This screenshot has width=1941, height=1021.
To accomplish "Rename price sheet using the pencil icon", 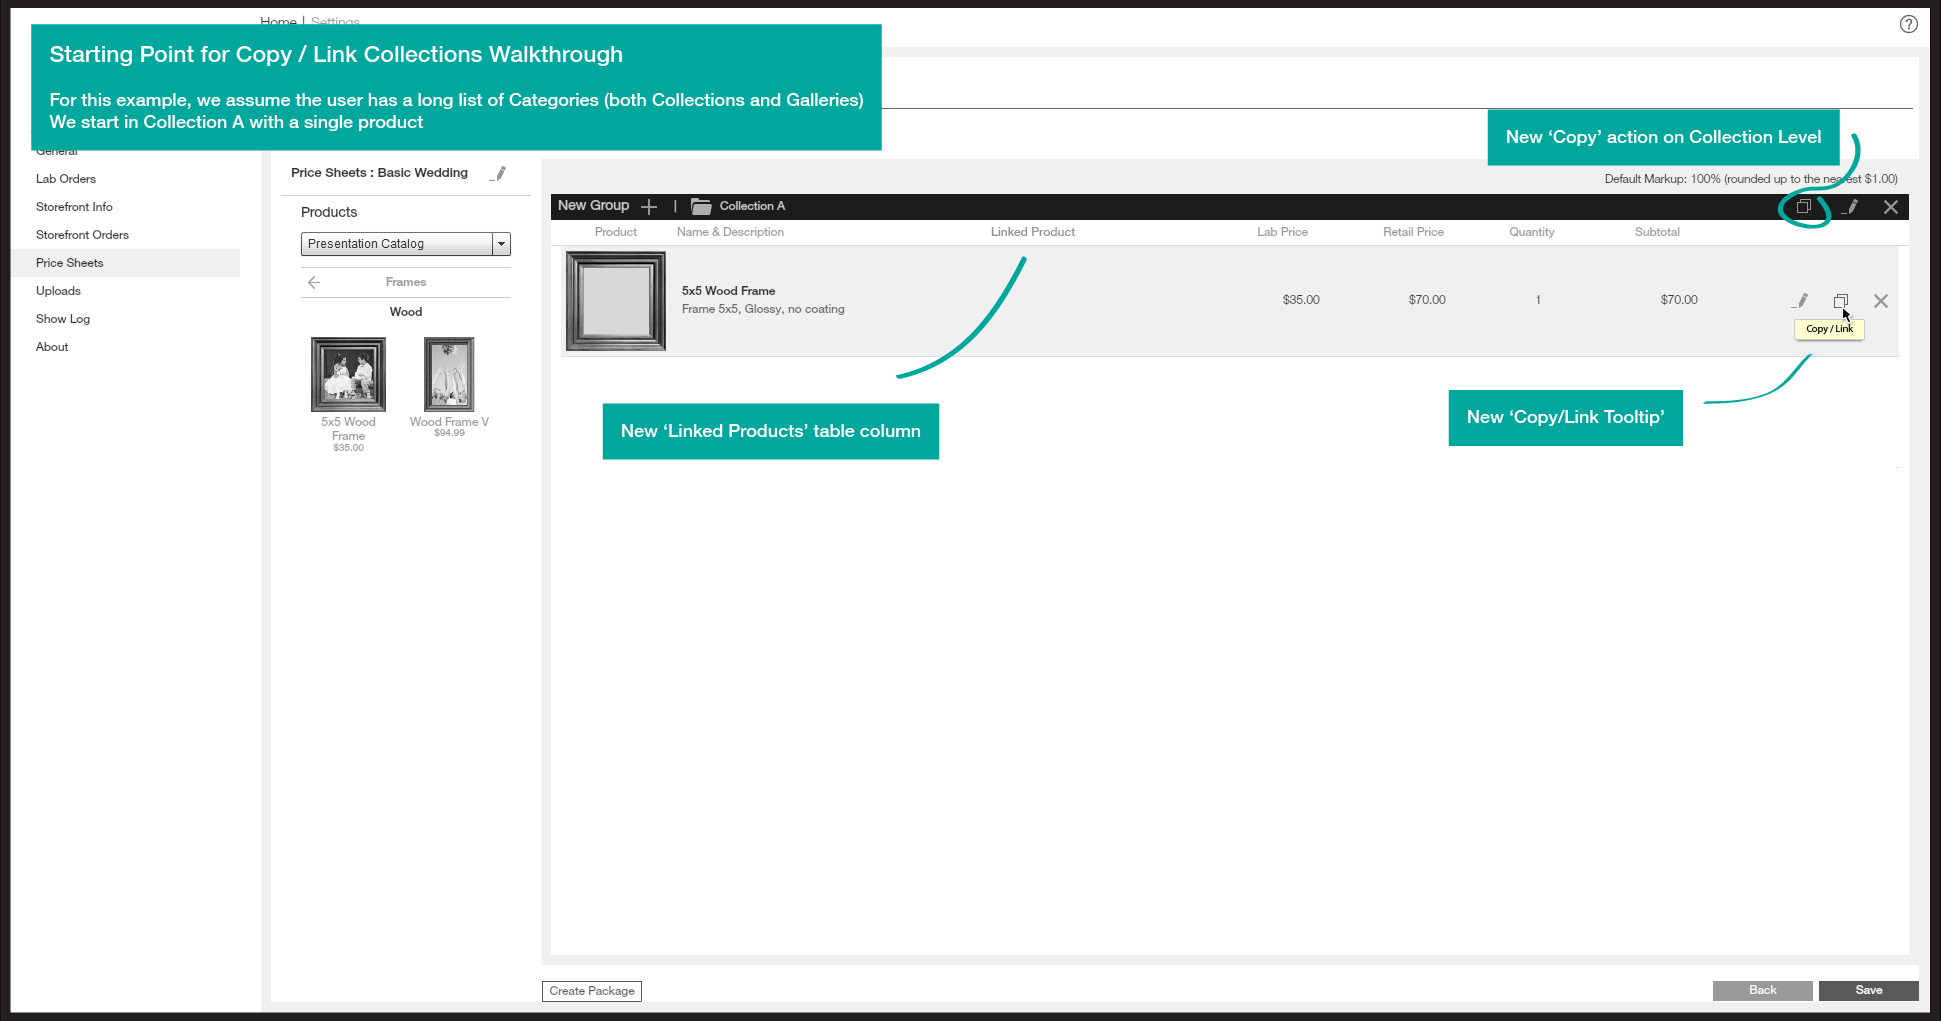I will click(499, 174).
